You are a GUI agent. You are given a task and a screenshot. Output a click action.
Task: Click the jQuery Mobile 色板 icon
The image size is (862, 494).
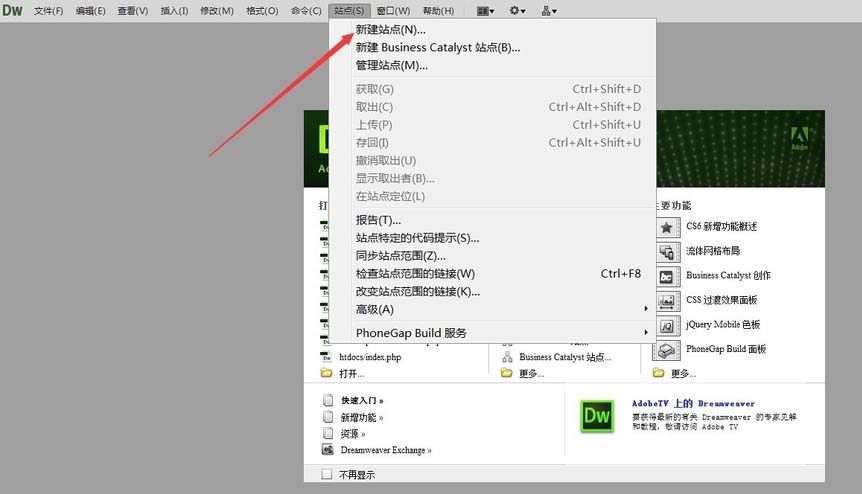[666, 325]
